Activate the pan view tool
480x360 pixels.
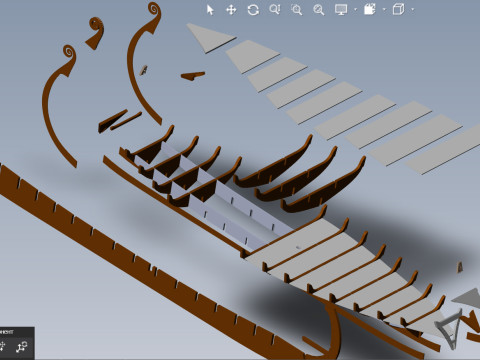(x=231, y=10)
